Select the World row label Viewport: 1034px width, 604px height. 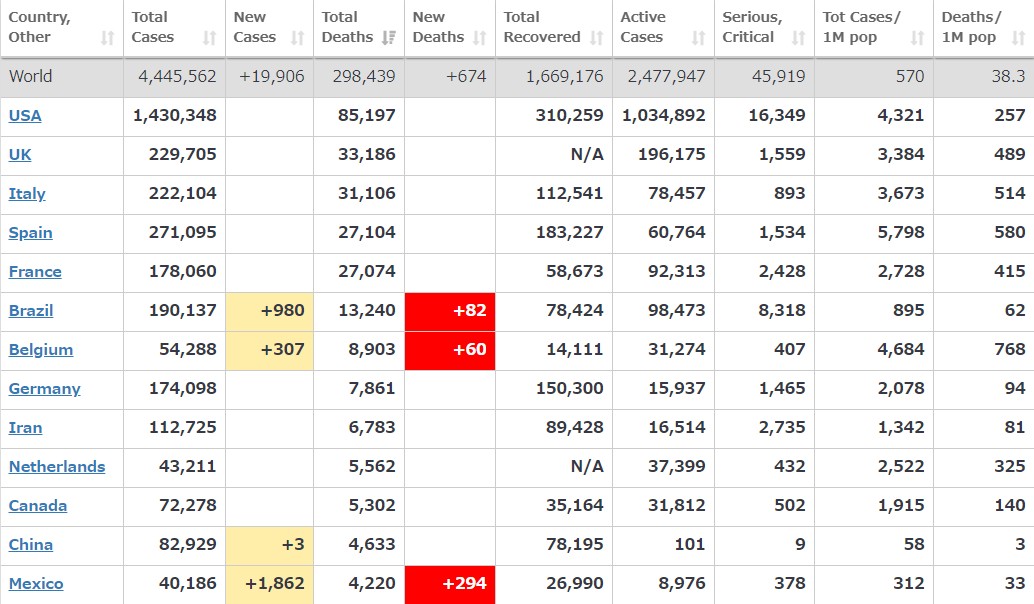30,76
